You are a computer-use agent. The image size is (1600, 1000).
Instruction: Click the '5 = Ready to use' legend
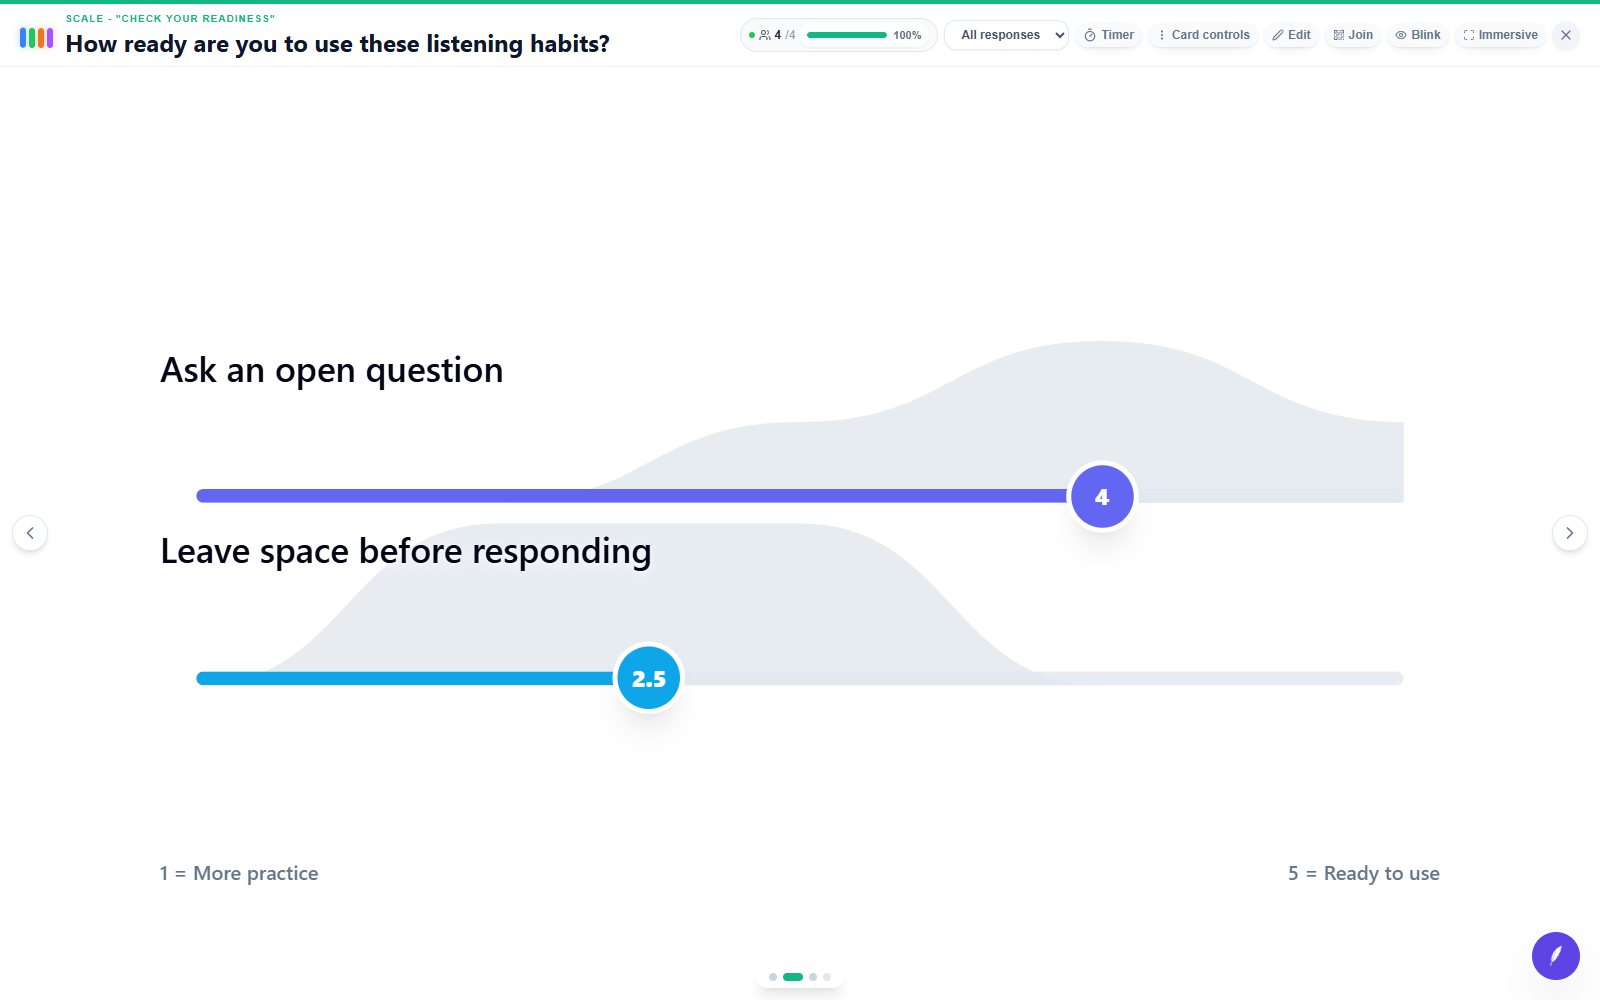pyautogui.click(x=1364, y=873)
